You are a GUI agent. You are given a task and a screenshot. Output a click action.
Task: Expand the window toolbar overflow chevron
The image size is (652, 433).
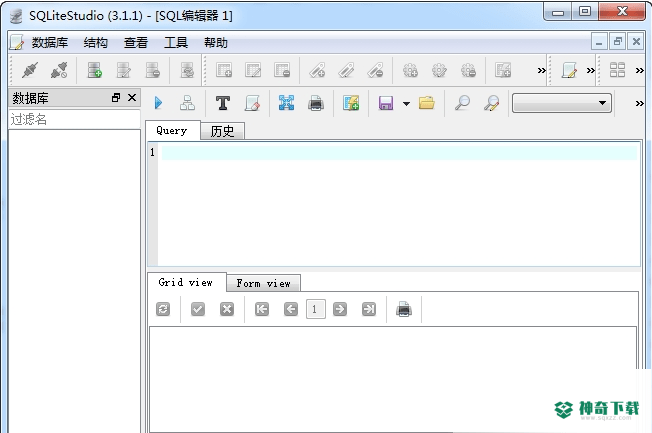[x=640, y=70]
